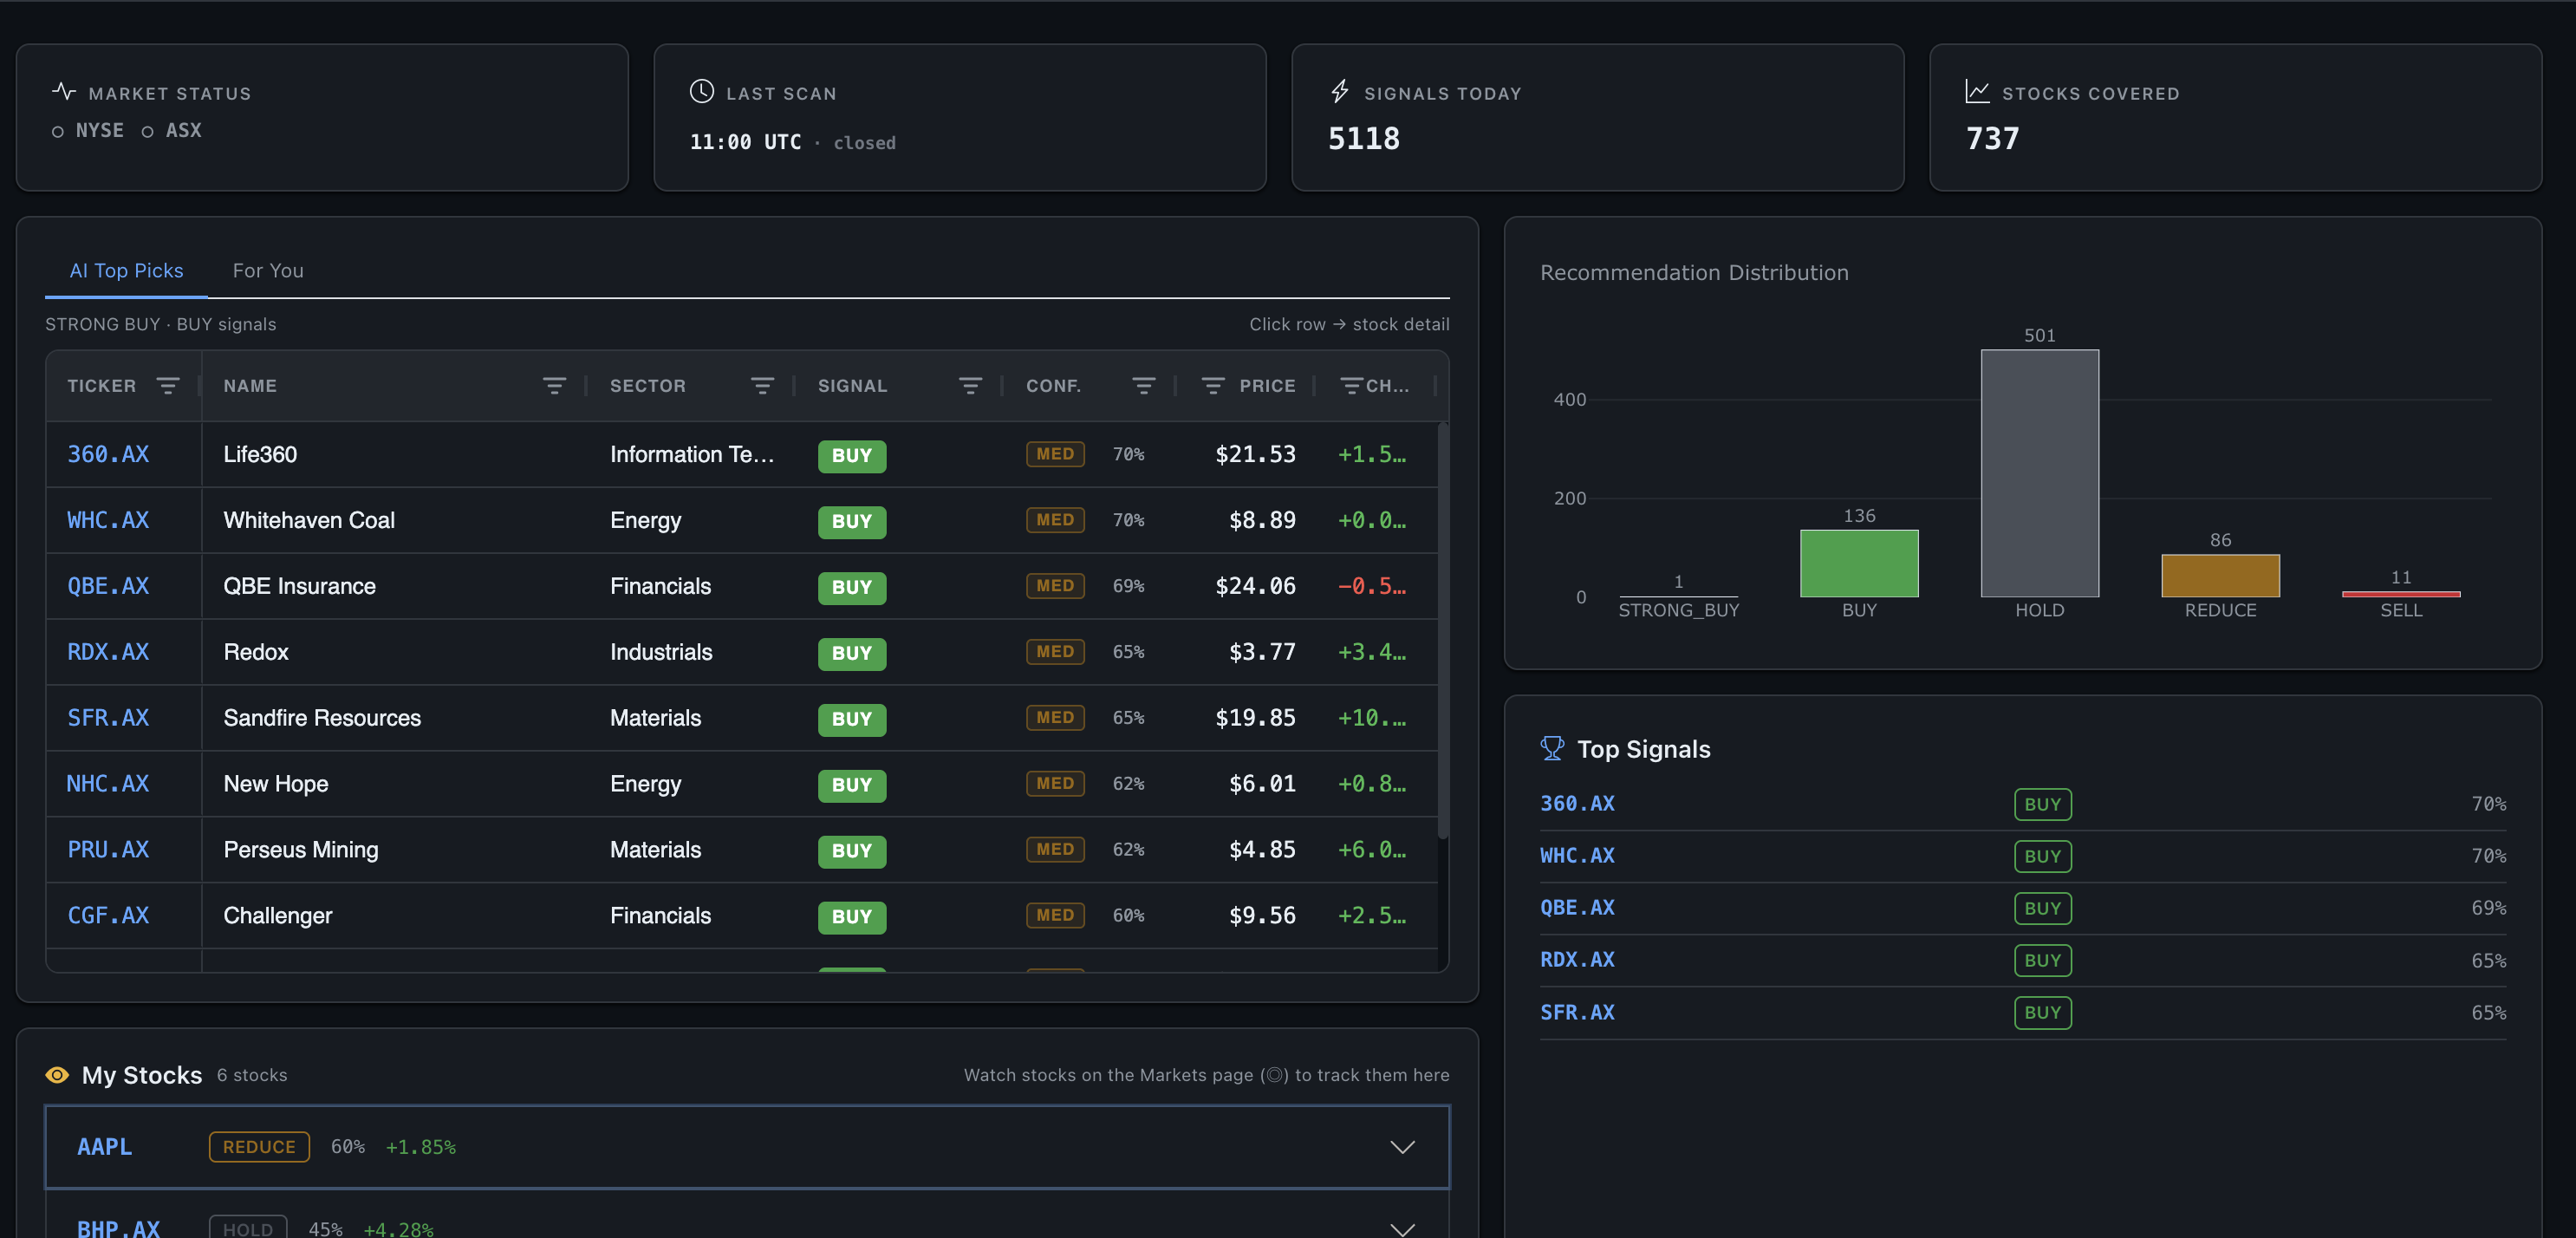Click the BUY bar in distribution chart
This screenshot has height=1238, width=2576.
[1859, 564]
